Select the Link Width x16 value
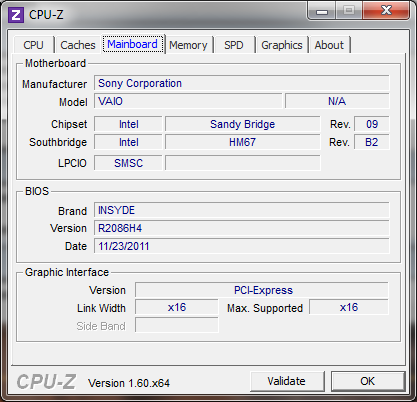 (x=177, y=307)
